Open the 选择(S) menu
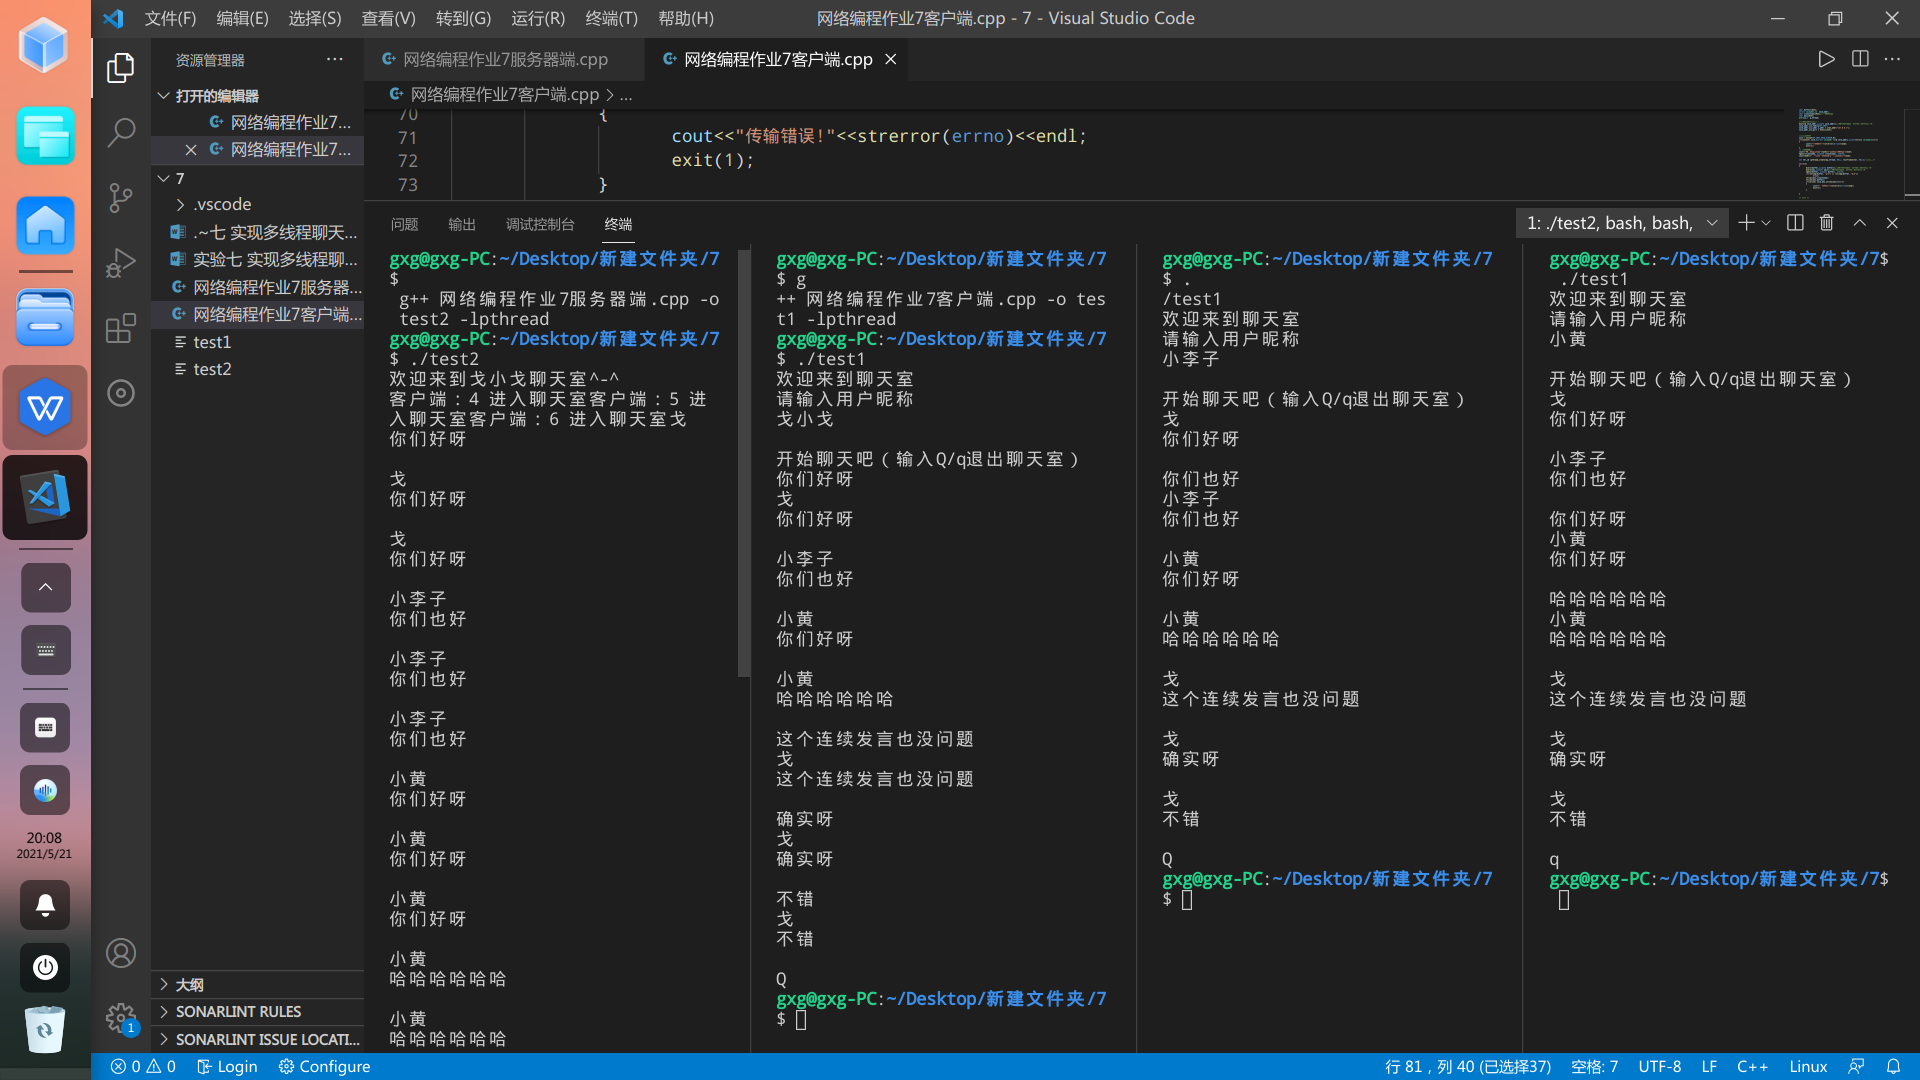Screen dimensions: 1920x1080 click(x=314, y=18)
